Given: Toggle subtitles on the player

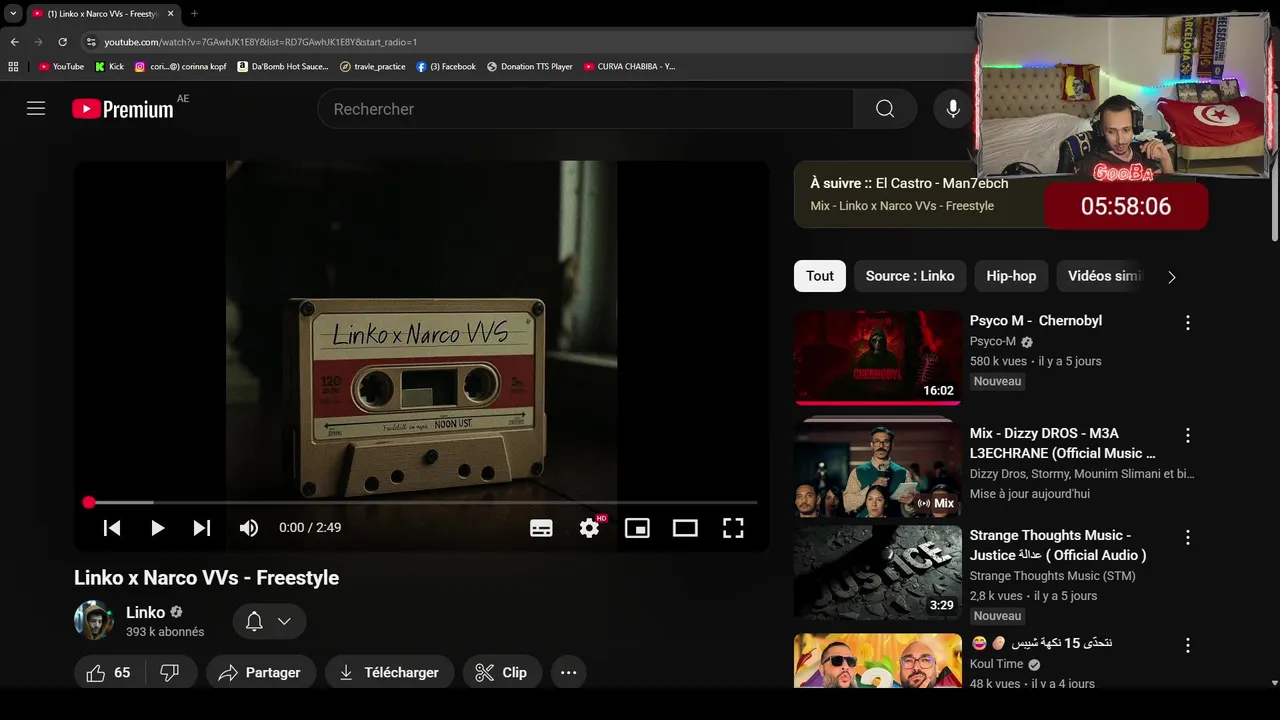Looking at the screenshot, I should [x=541, y=528].
